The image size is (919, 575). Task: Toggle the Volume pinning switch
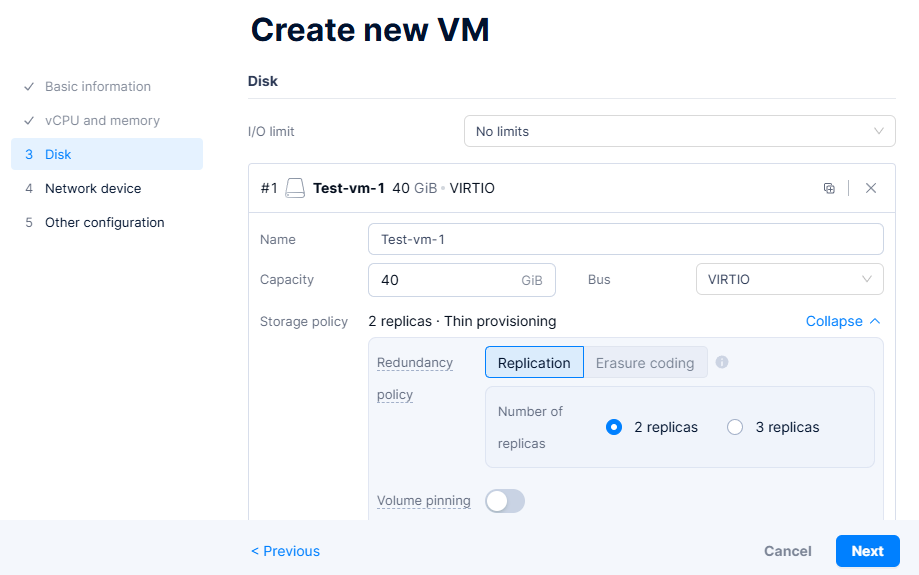[505, 501]
